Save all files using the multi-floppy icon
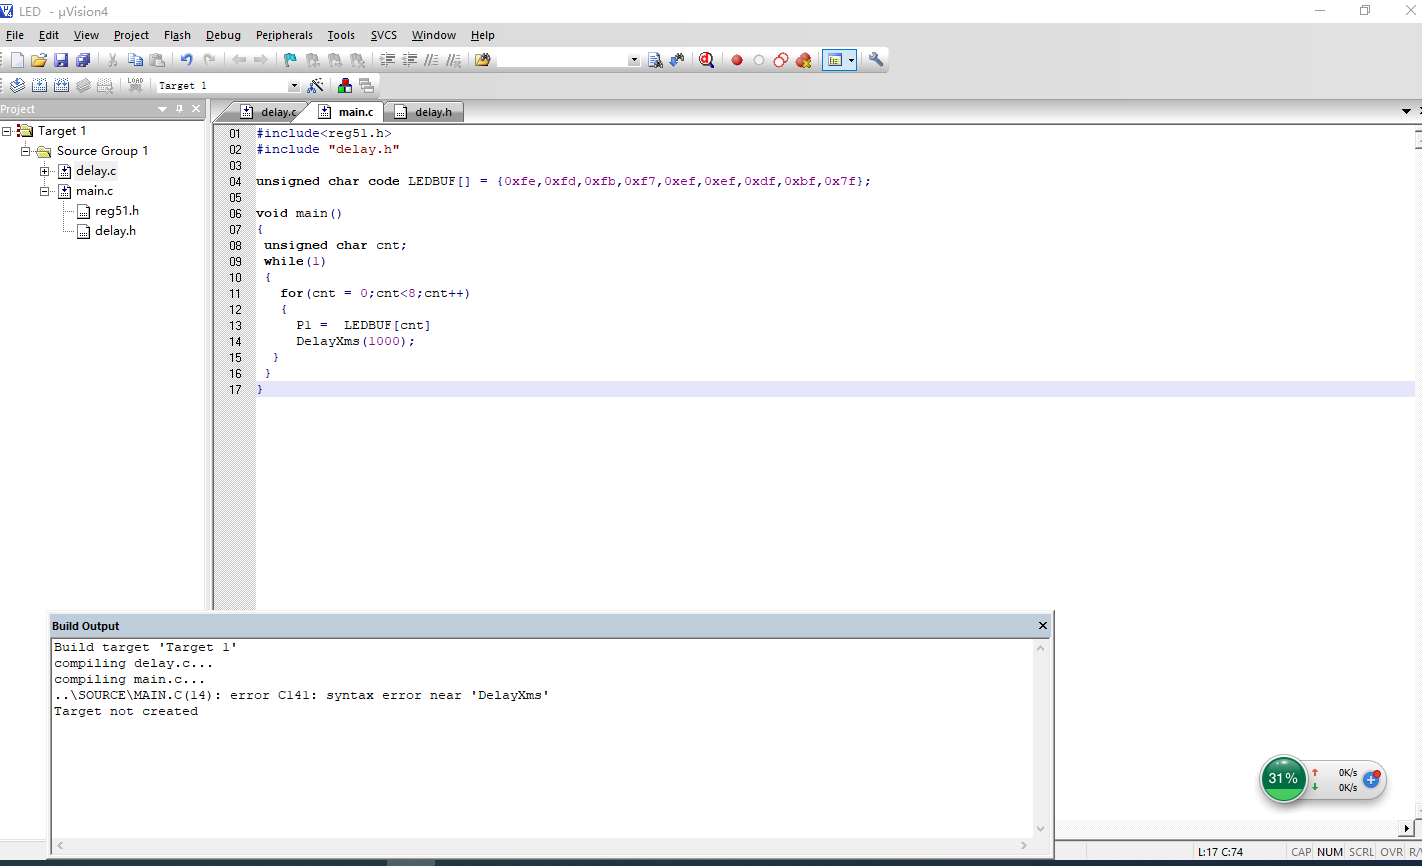 coord(83,60)
